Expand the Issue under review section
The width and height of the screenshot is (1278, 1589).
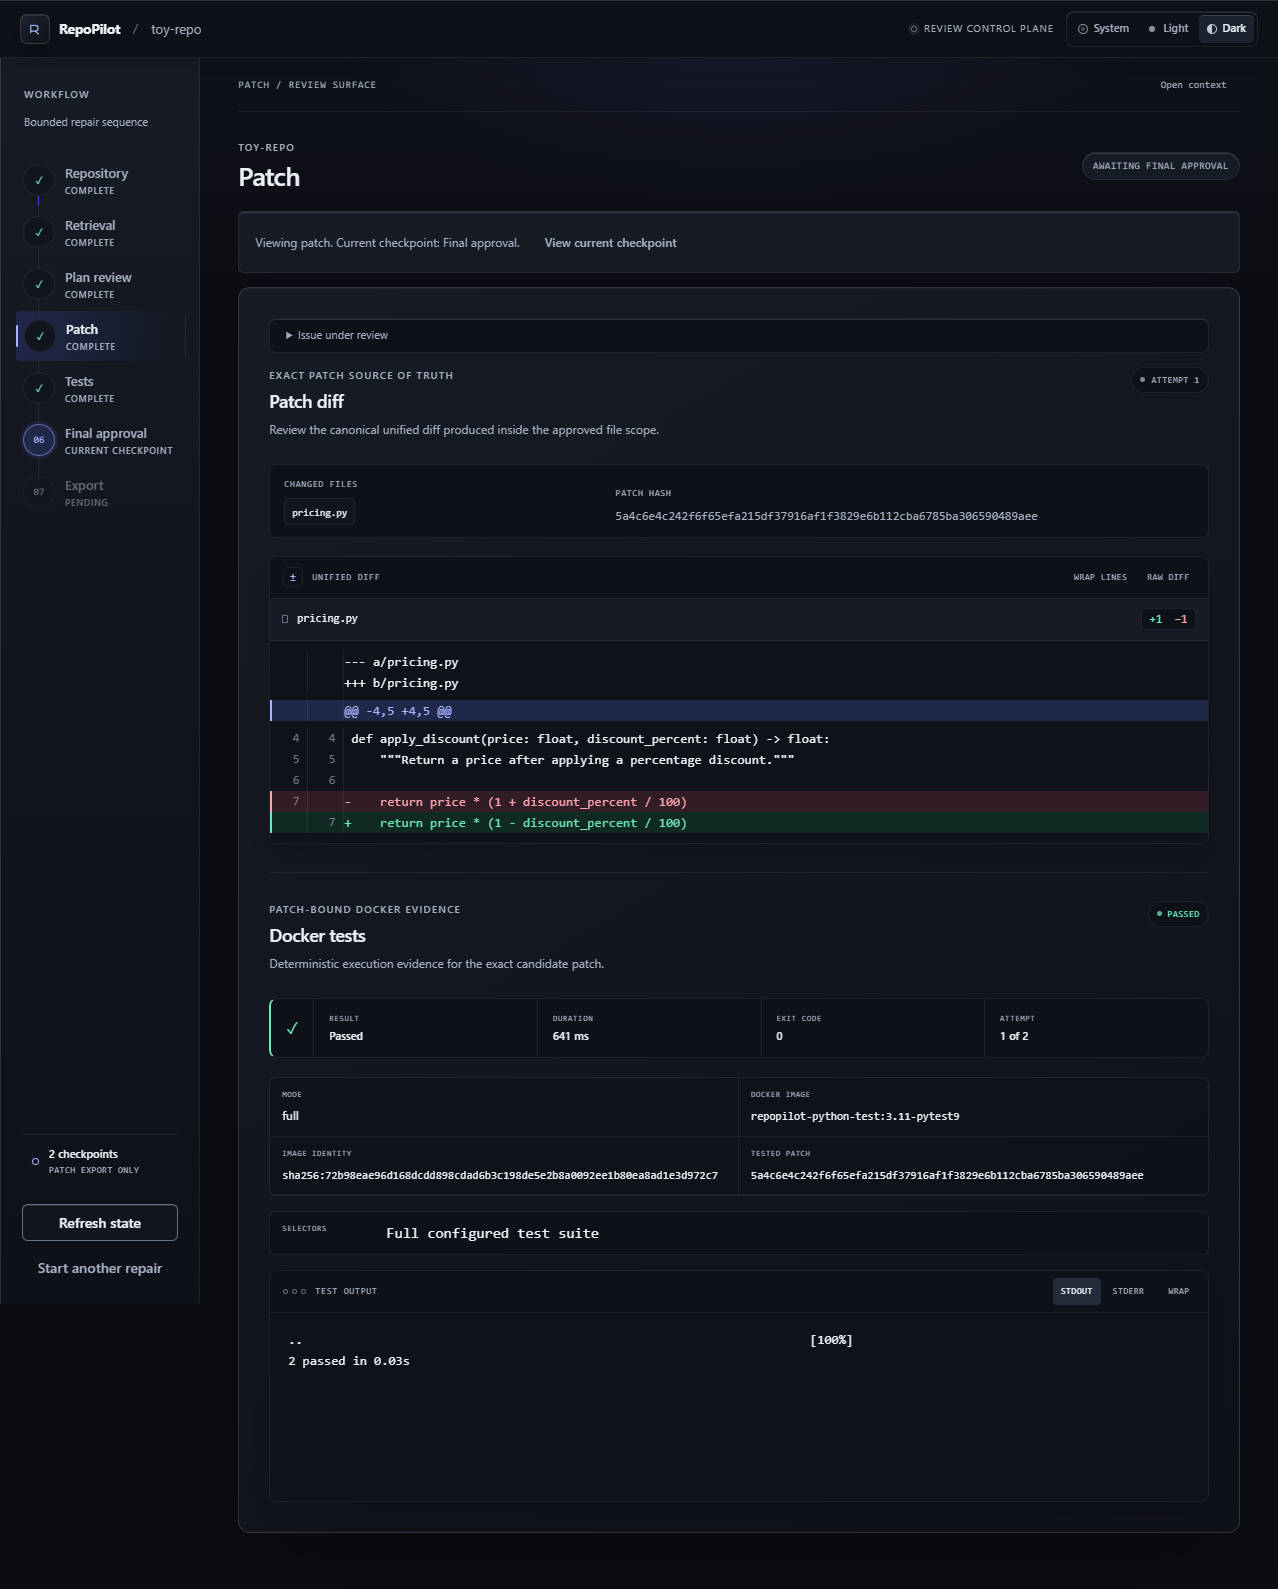click(x=738, y=335)
